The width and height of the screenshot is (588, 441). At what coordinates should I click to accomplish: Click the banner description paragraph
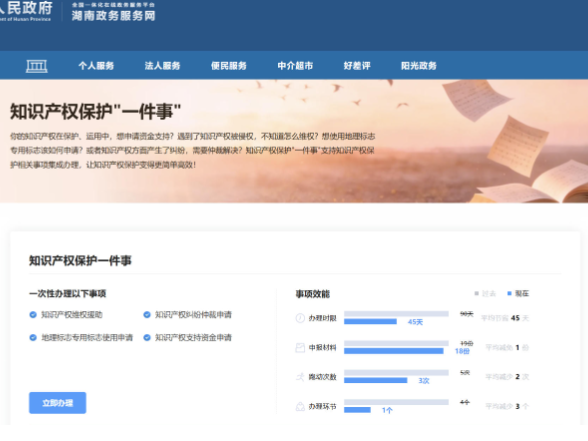click(x=192, y=150)
